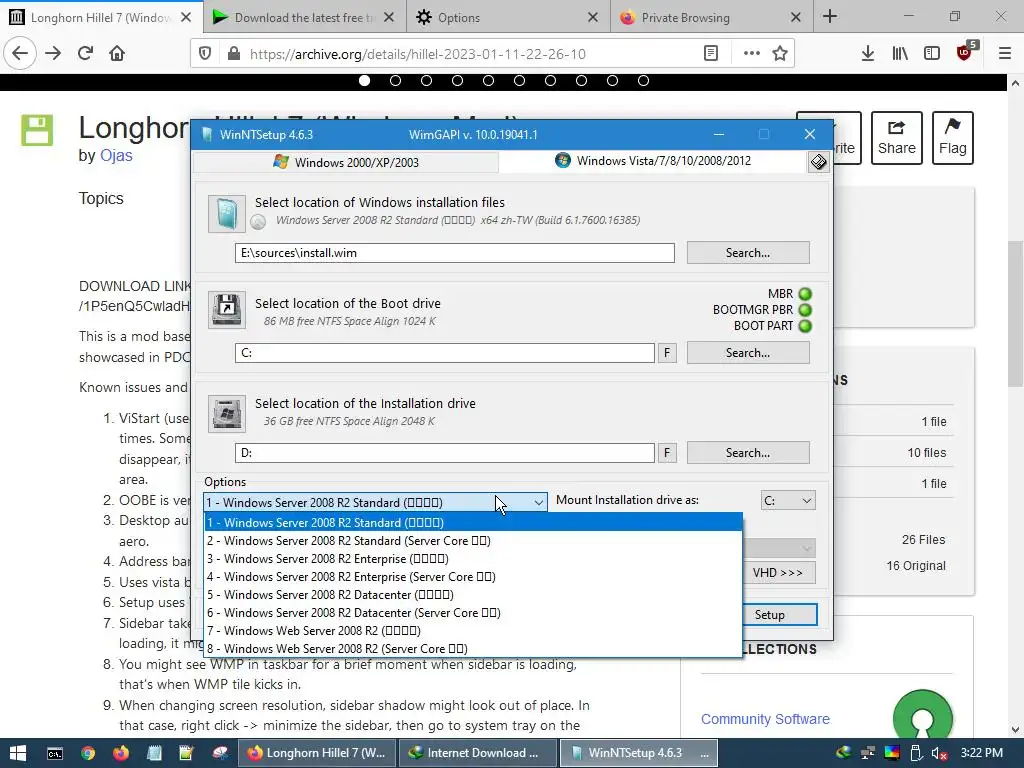Select the first carousel dot
The image size is (1024, 768).
click(x=364, y=80)
